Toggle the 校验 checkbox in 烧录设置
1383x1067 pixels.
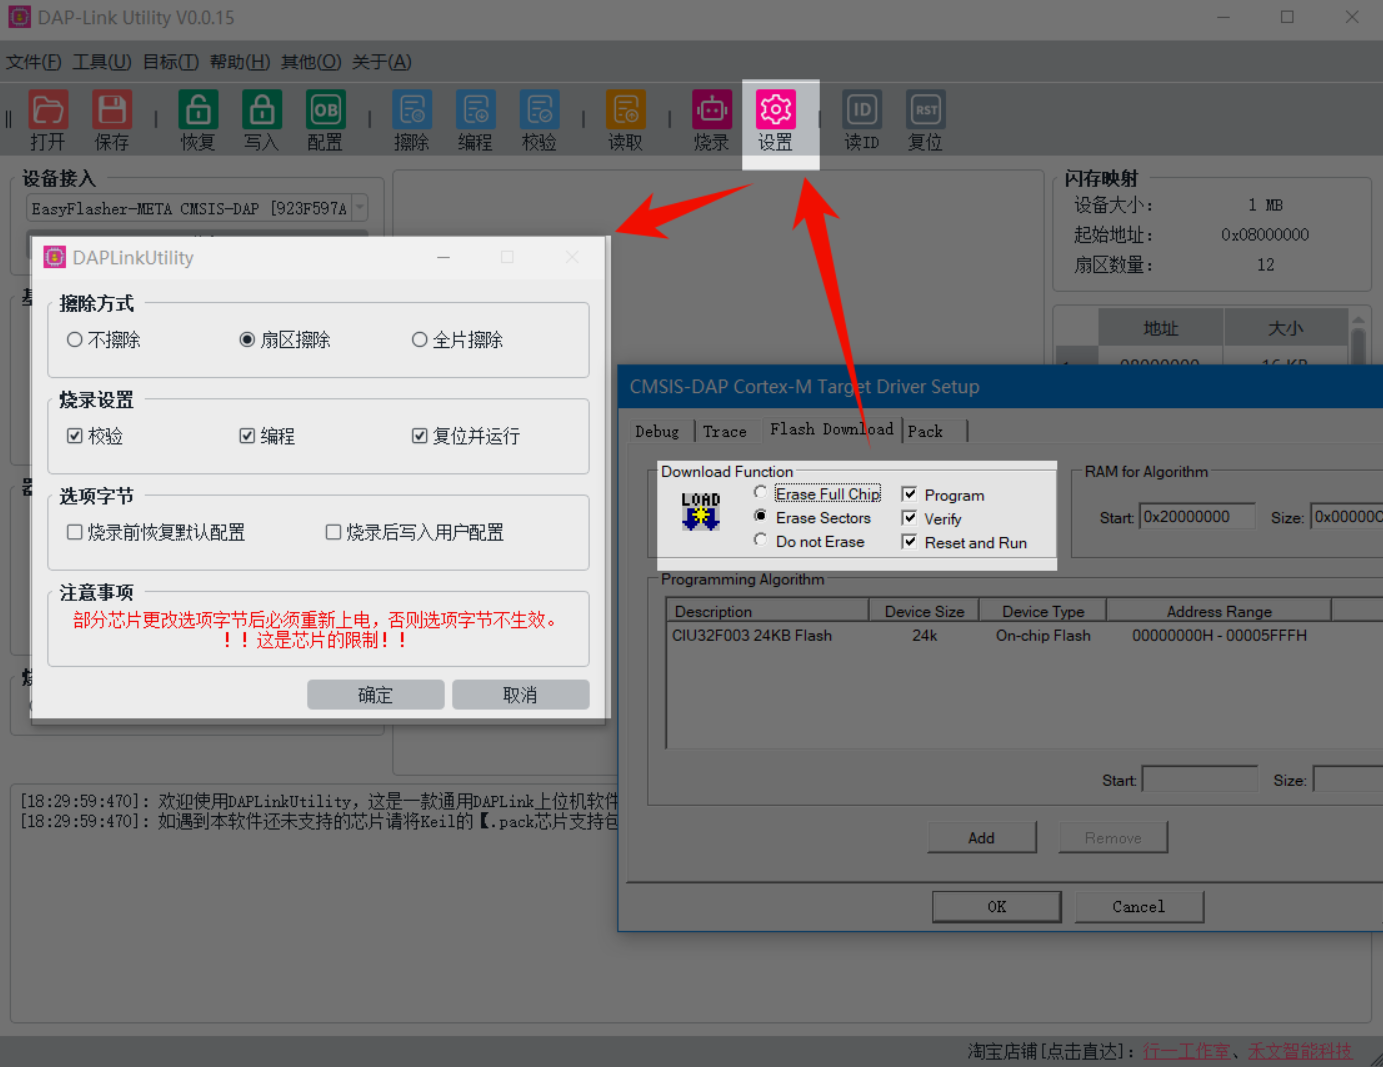click(x=74, y=436)
